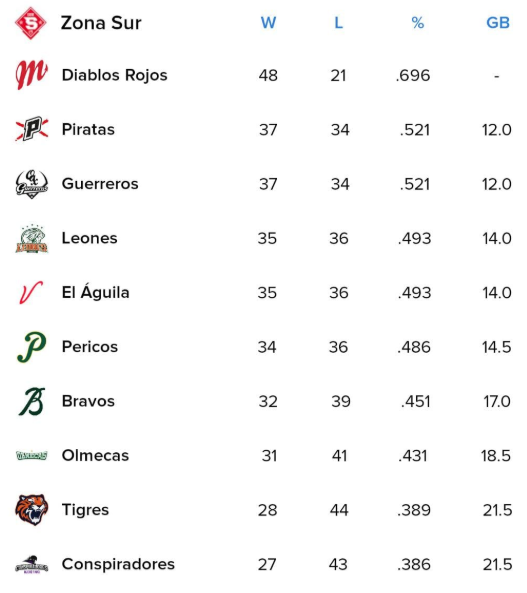Screen dimensions: 527x593
Task: Click the Bravos script B logo
Action: pyautogui.click(x=32, y=401)
